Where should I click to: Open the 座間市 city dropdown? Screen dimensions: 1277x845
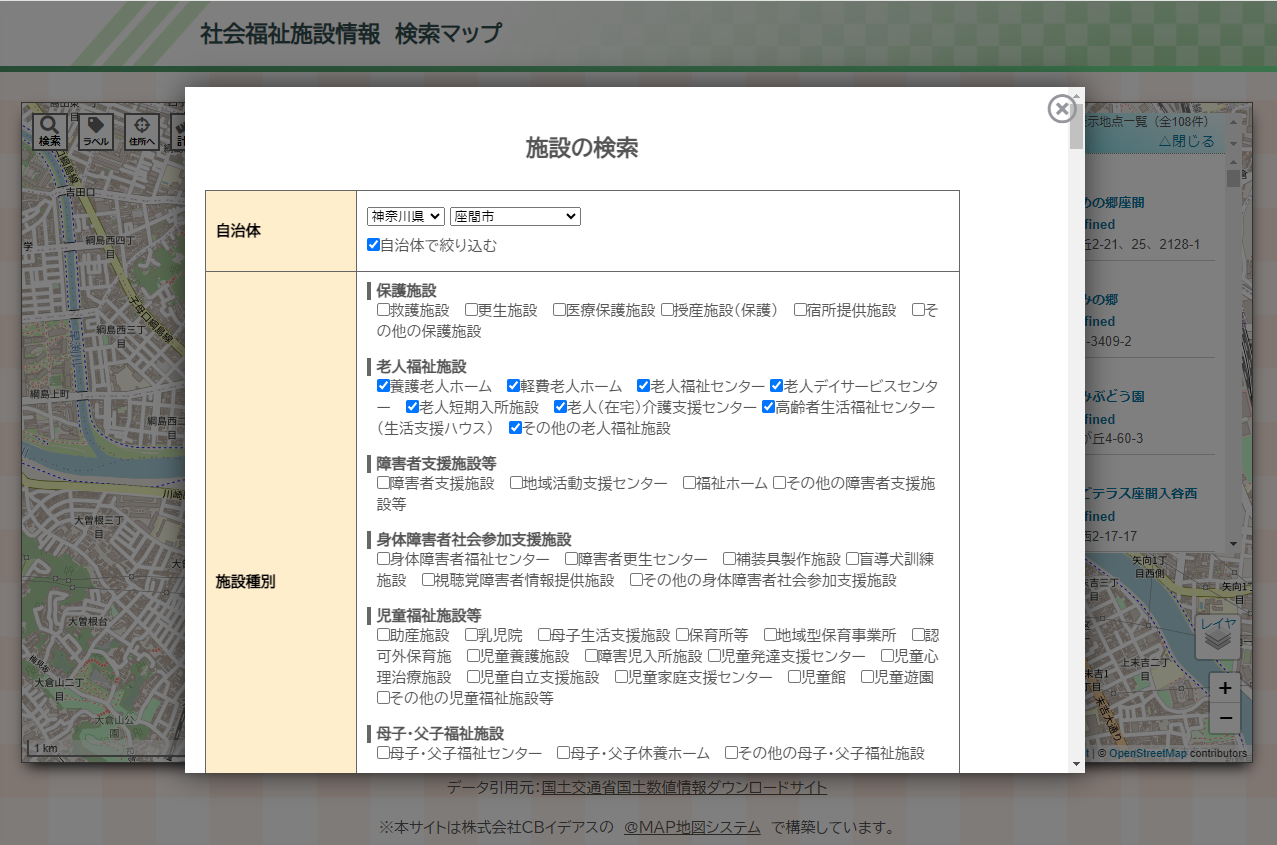[x=515, y=216]
